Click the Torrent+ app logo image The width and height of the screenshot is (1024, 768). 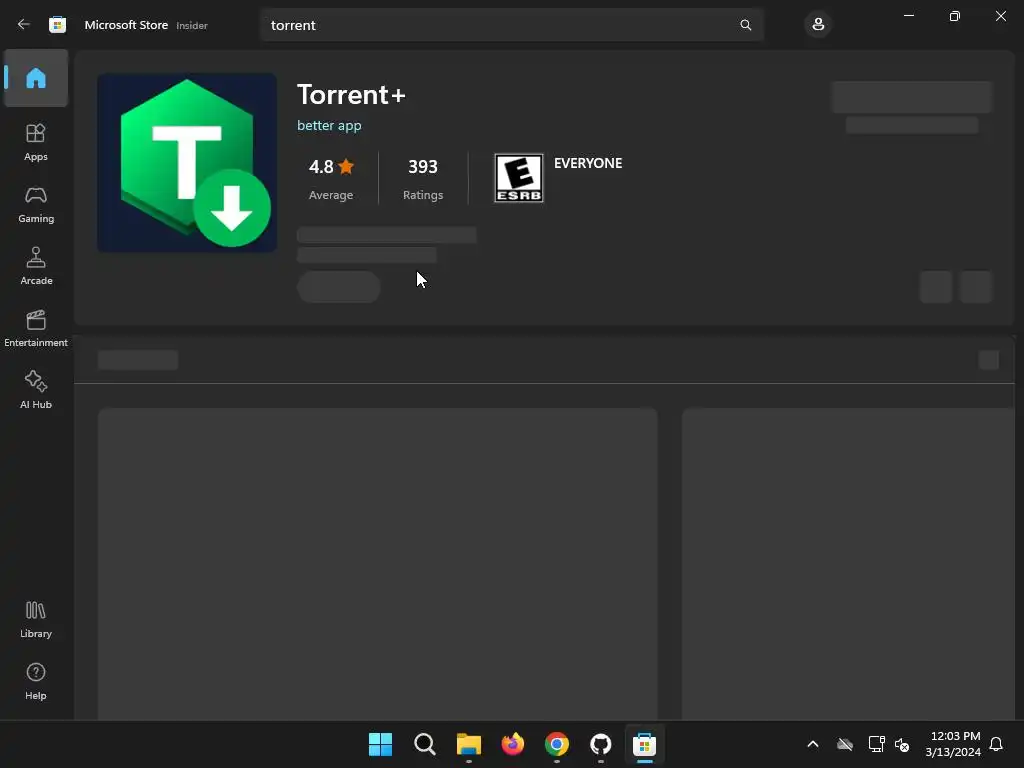click(187, 163)
